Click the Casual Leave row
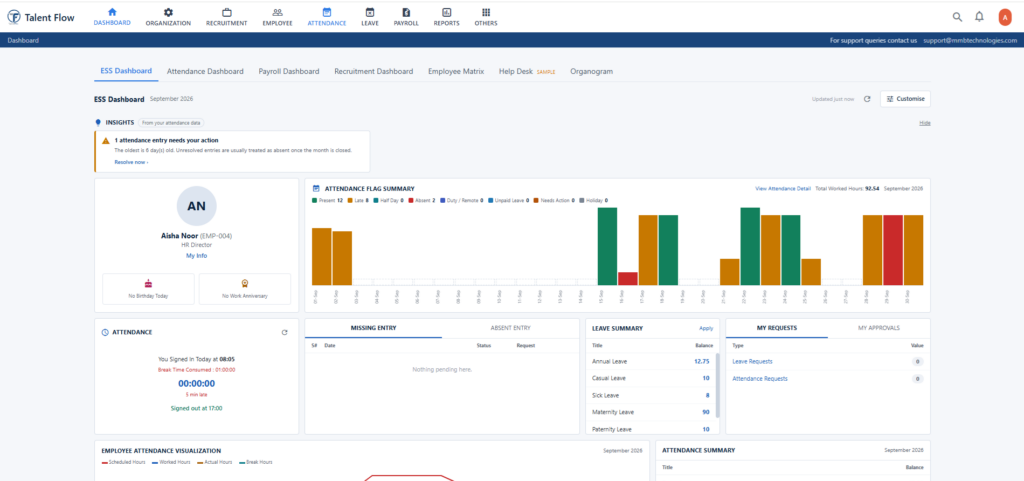Viewport: 1024px width, 481px height. point(651,378)
